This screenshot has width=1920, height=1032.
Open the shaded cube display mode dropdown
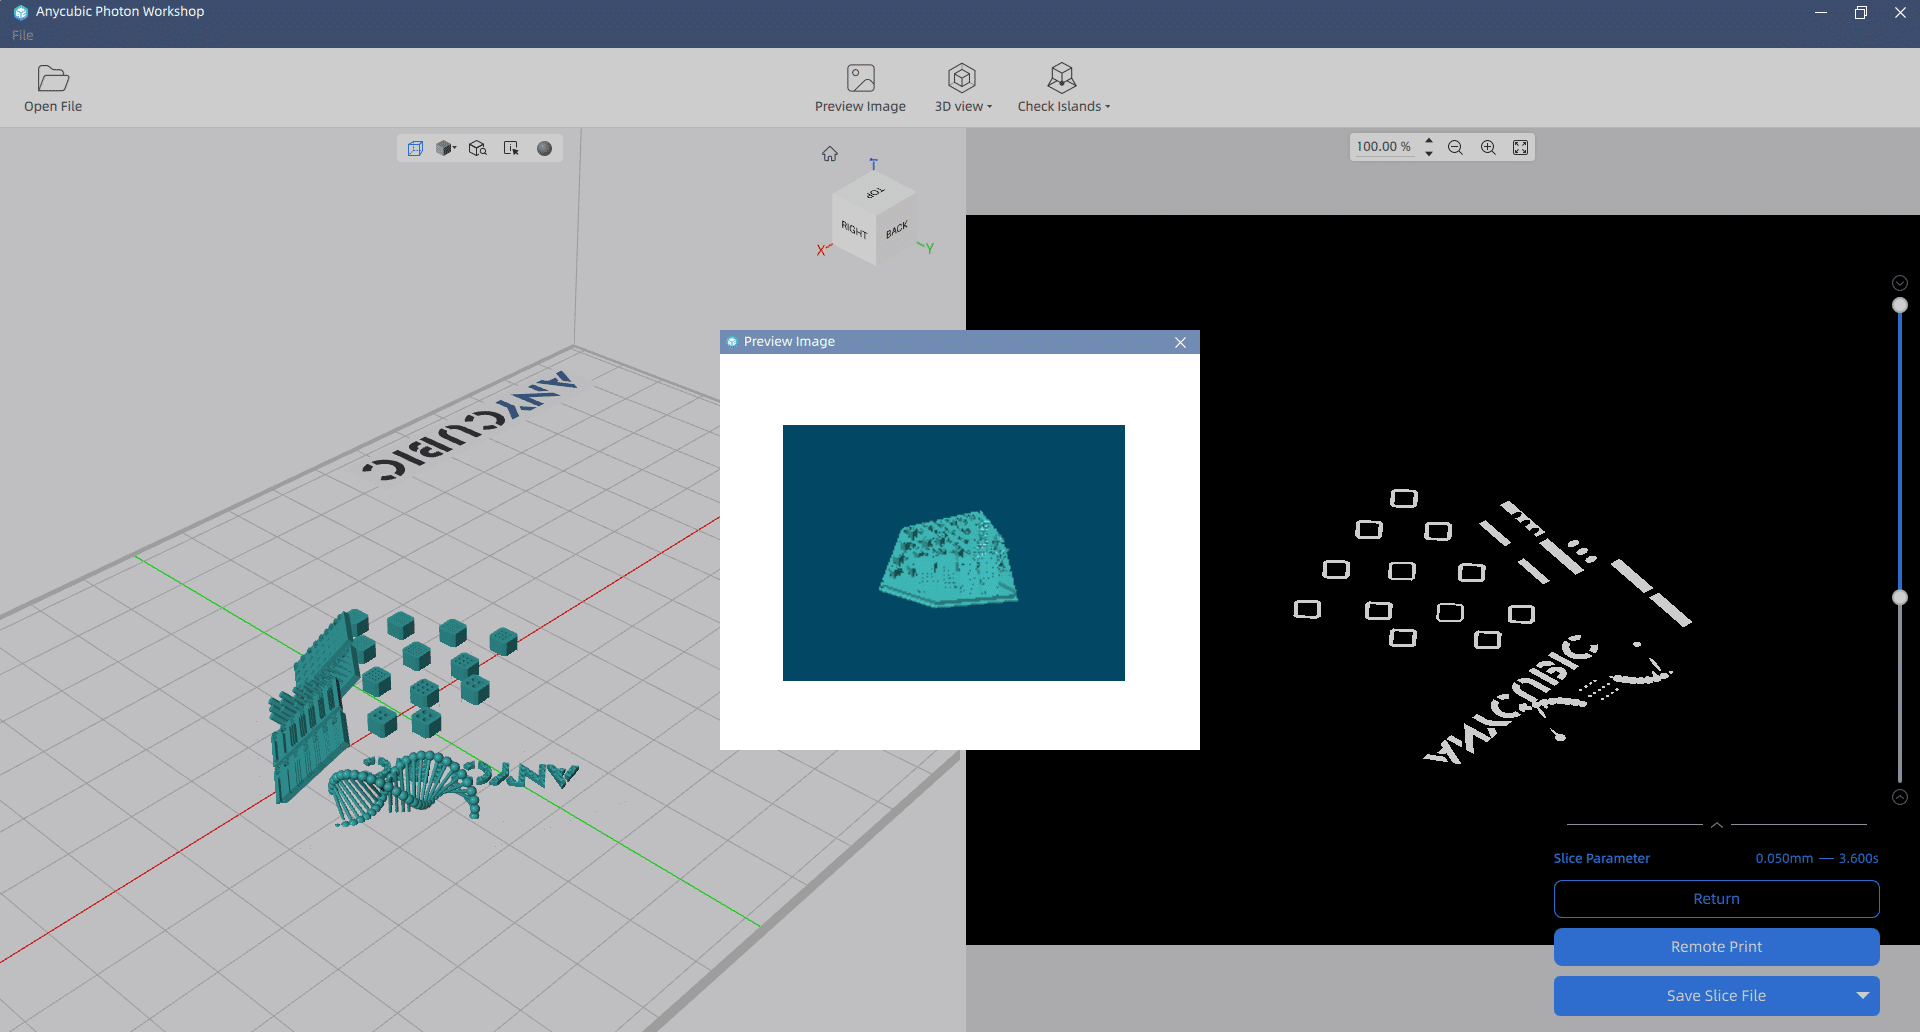(x=447, y=148)
